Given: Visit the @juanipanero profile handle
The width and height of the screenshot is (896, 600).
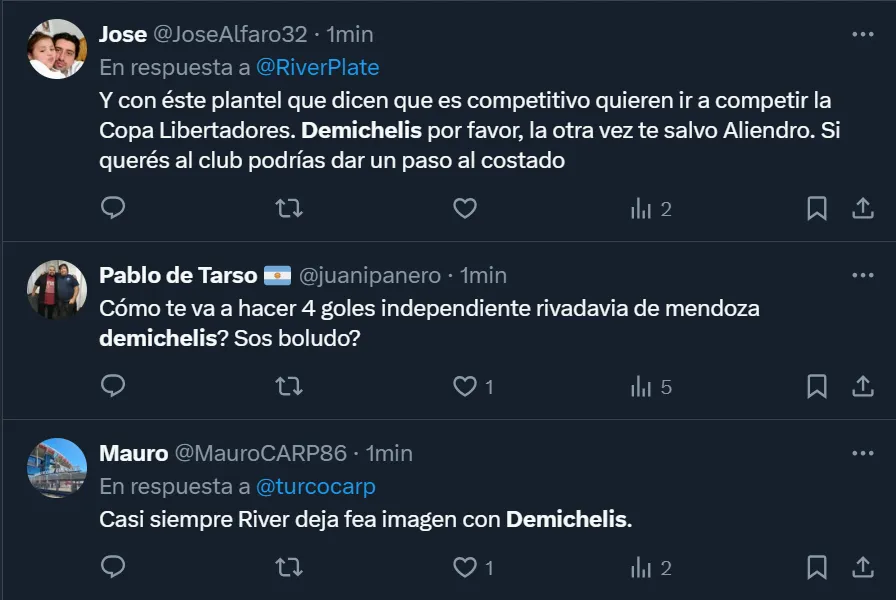Looking at the screenshot, I should (x=369, y=275).
